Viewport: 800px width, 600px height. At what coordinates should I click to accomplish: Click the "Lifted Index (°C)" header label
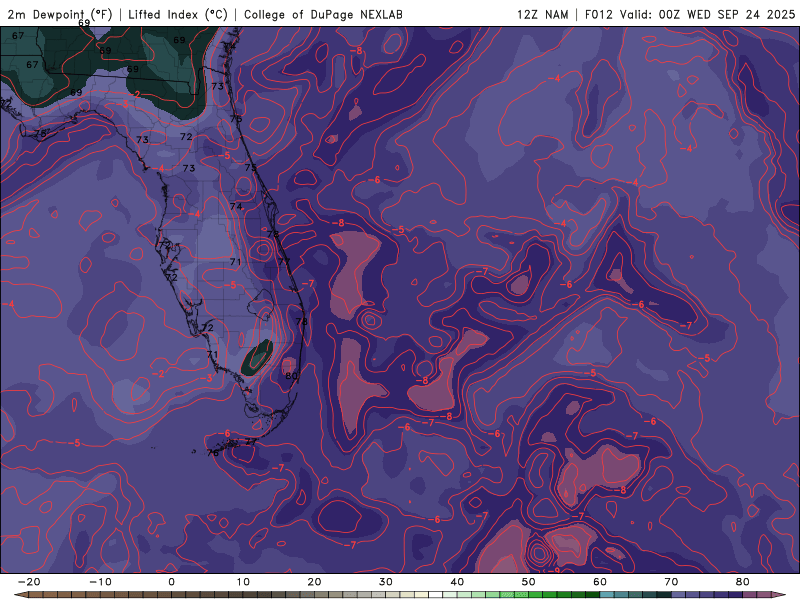click(178, 14)
